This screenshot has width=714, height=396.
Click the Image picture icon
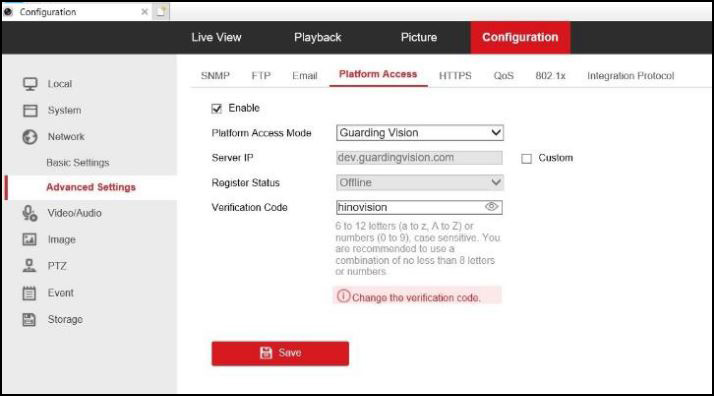coord(30,239)
